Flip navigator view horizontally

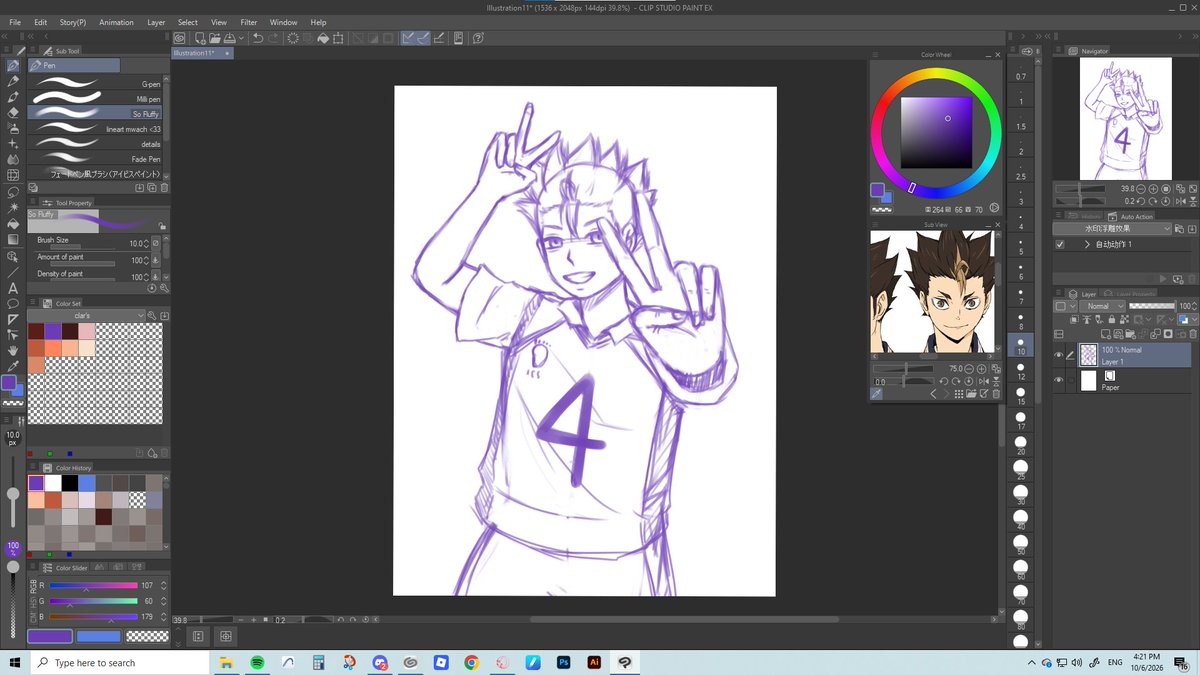click(1181, 200)
